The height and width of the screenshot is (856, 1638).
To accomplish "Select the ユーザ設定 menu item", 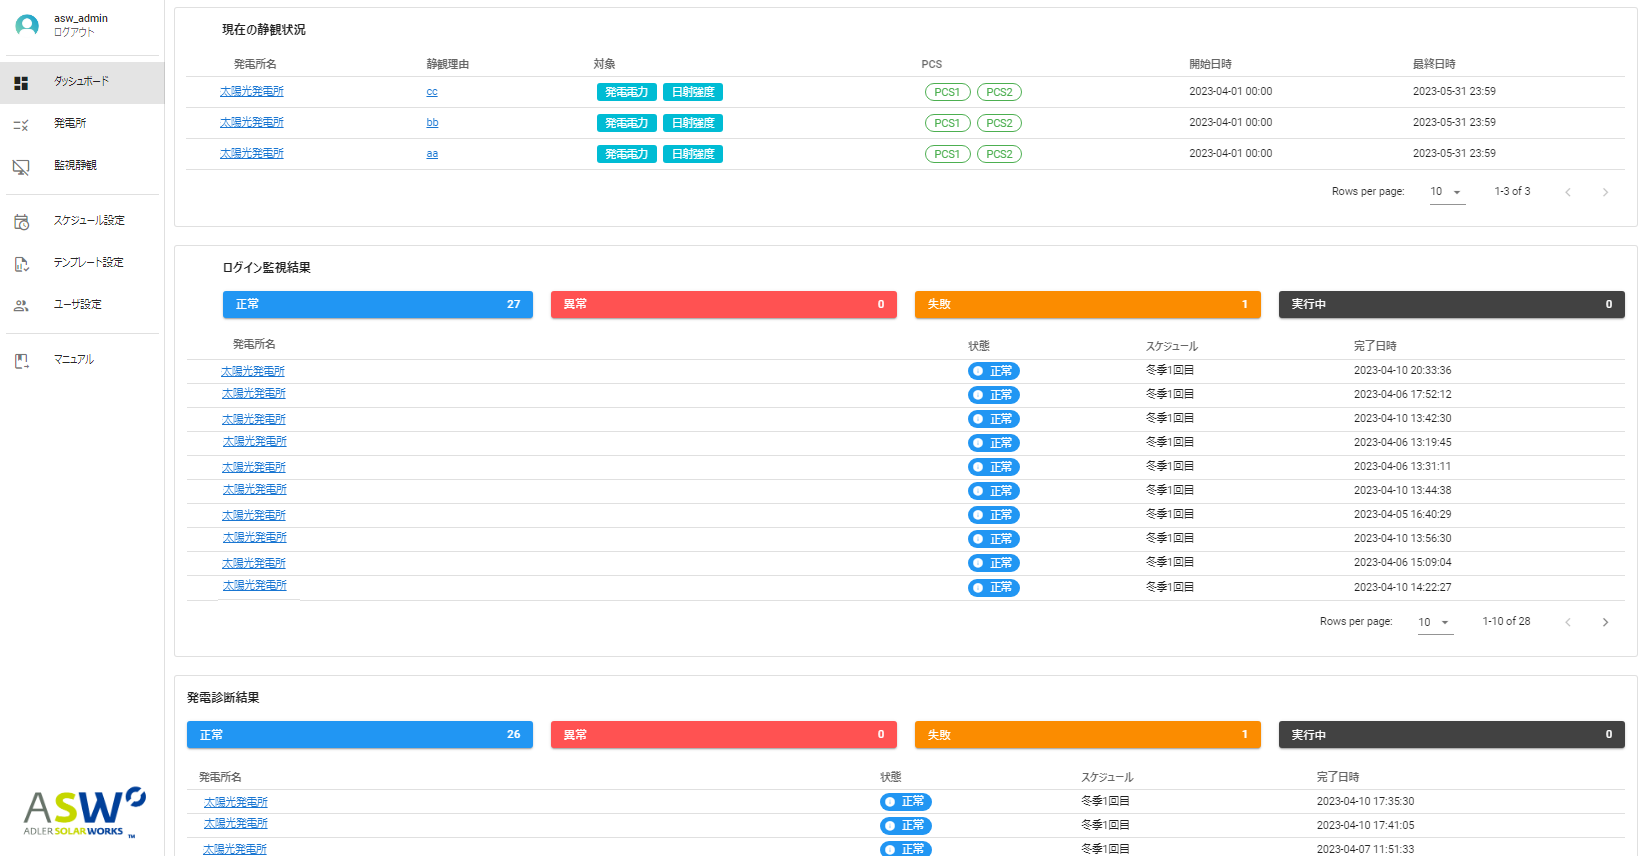I will 78,304.
